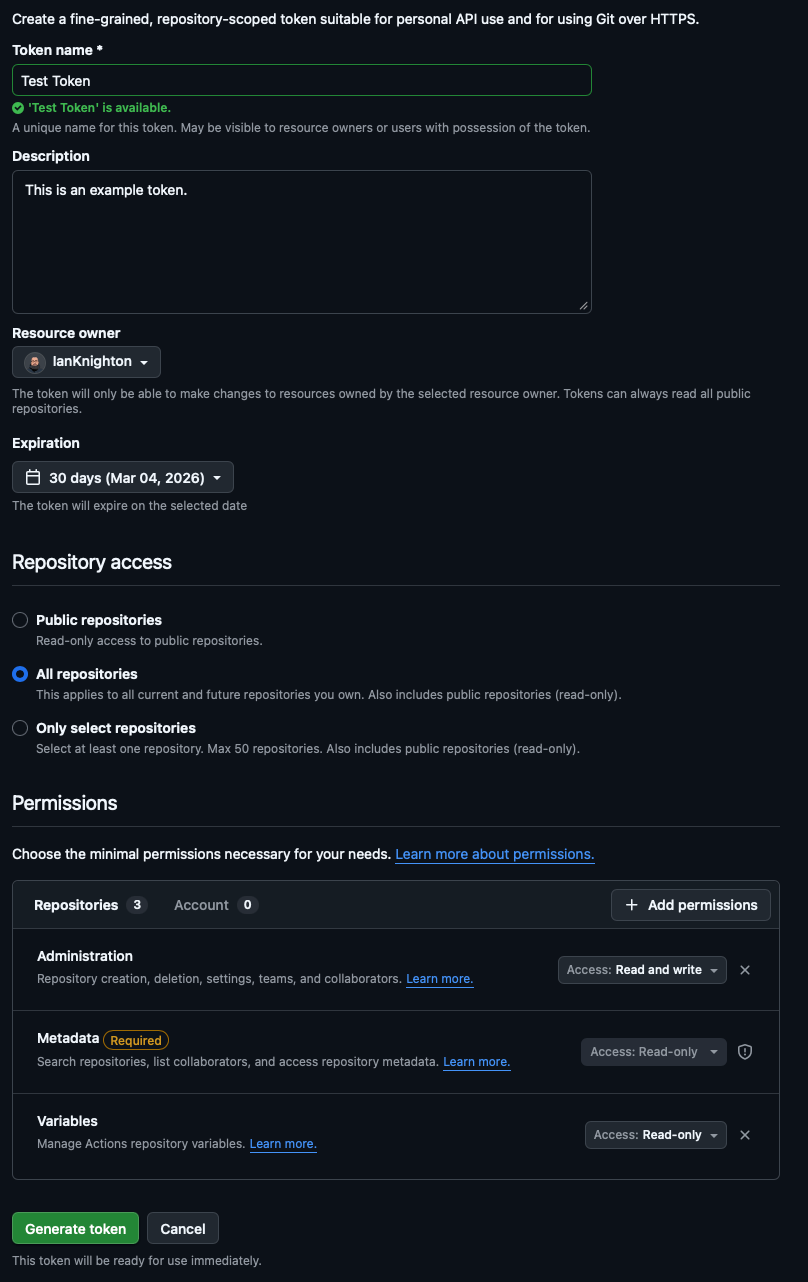Click the green checkmark availability icon
The height and width of the screenshot is (1282, 808).
click(18, 108)
